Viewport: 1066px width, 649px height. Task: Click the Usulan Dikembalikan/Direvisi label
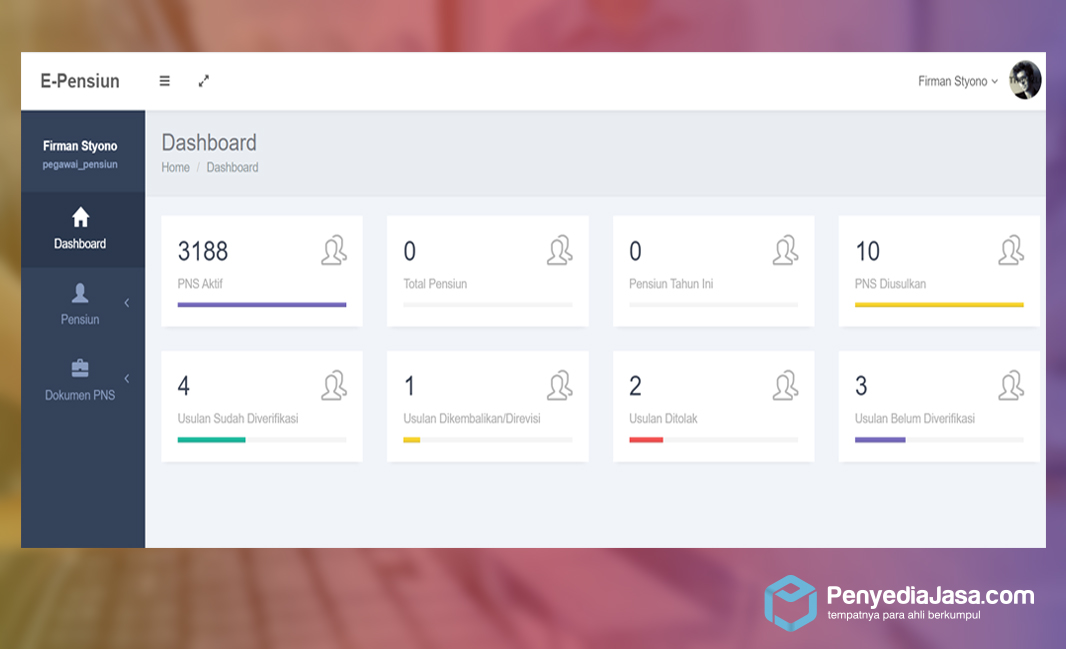(472, 419)
